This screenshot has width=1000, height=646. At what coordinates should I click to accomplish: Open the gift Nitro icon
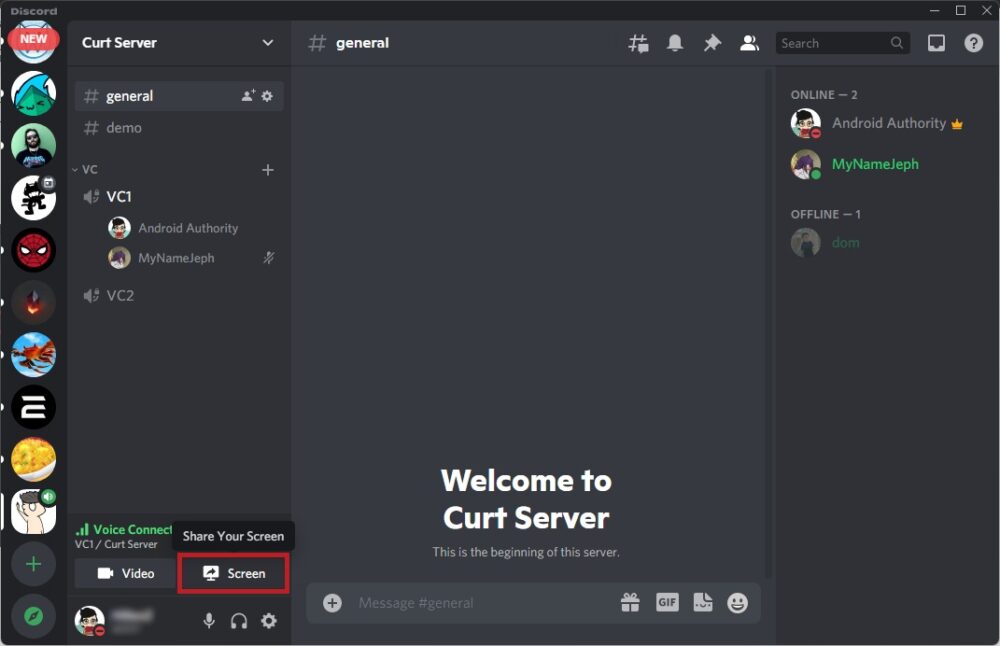(630, 602)
